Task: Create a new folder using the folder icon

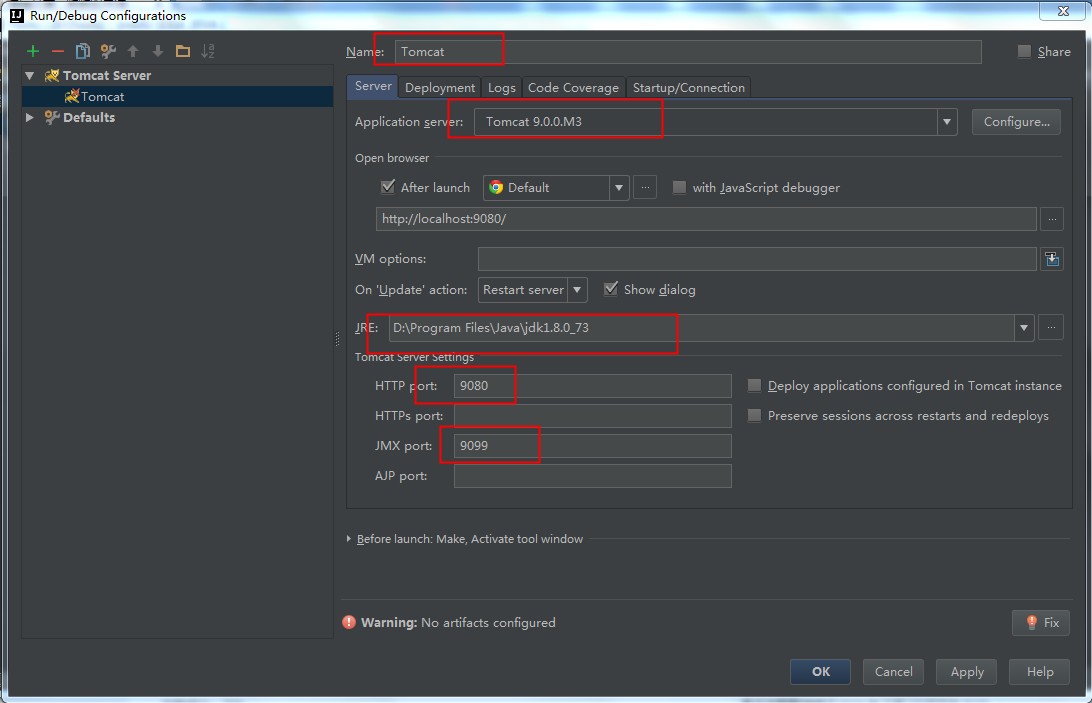Action: coord(182,51)
